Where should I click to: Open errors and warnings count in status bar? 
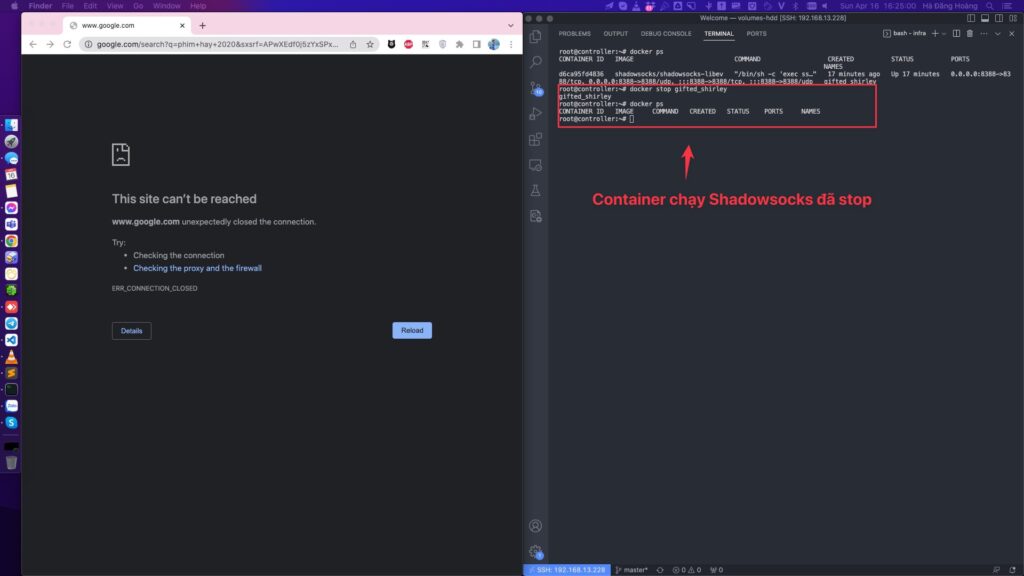click(x=686, y=570)
